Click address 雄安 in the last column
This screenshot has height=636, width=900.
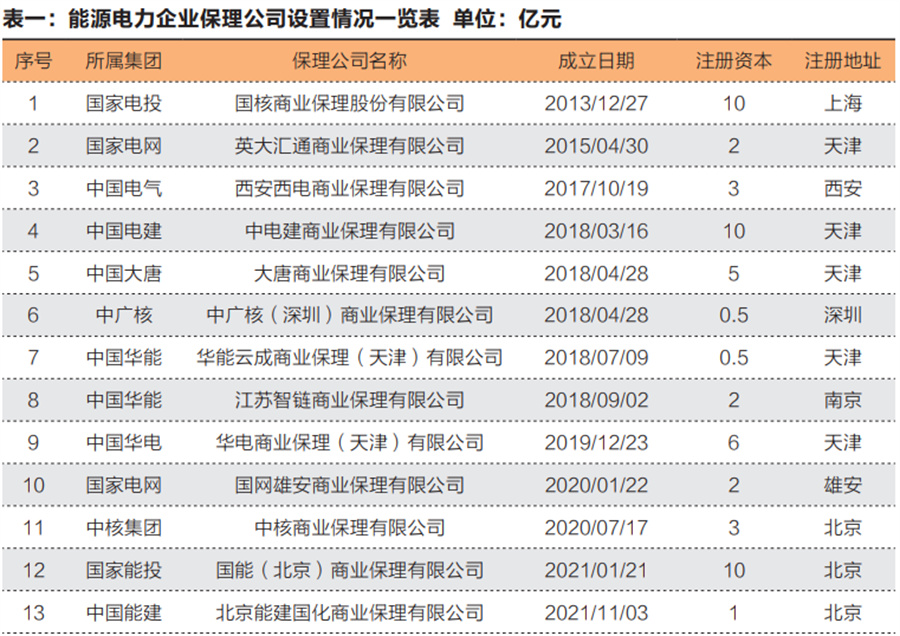pos(843,485)
